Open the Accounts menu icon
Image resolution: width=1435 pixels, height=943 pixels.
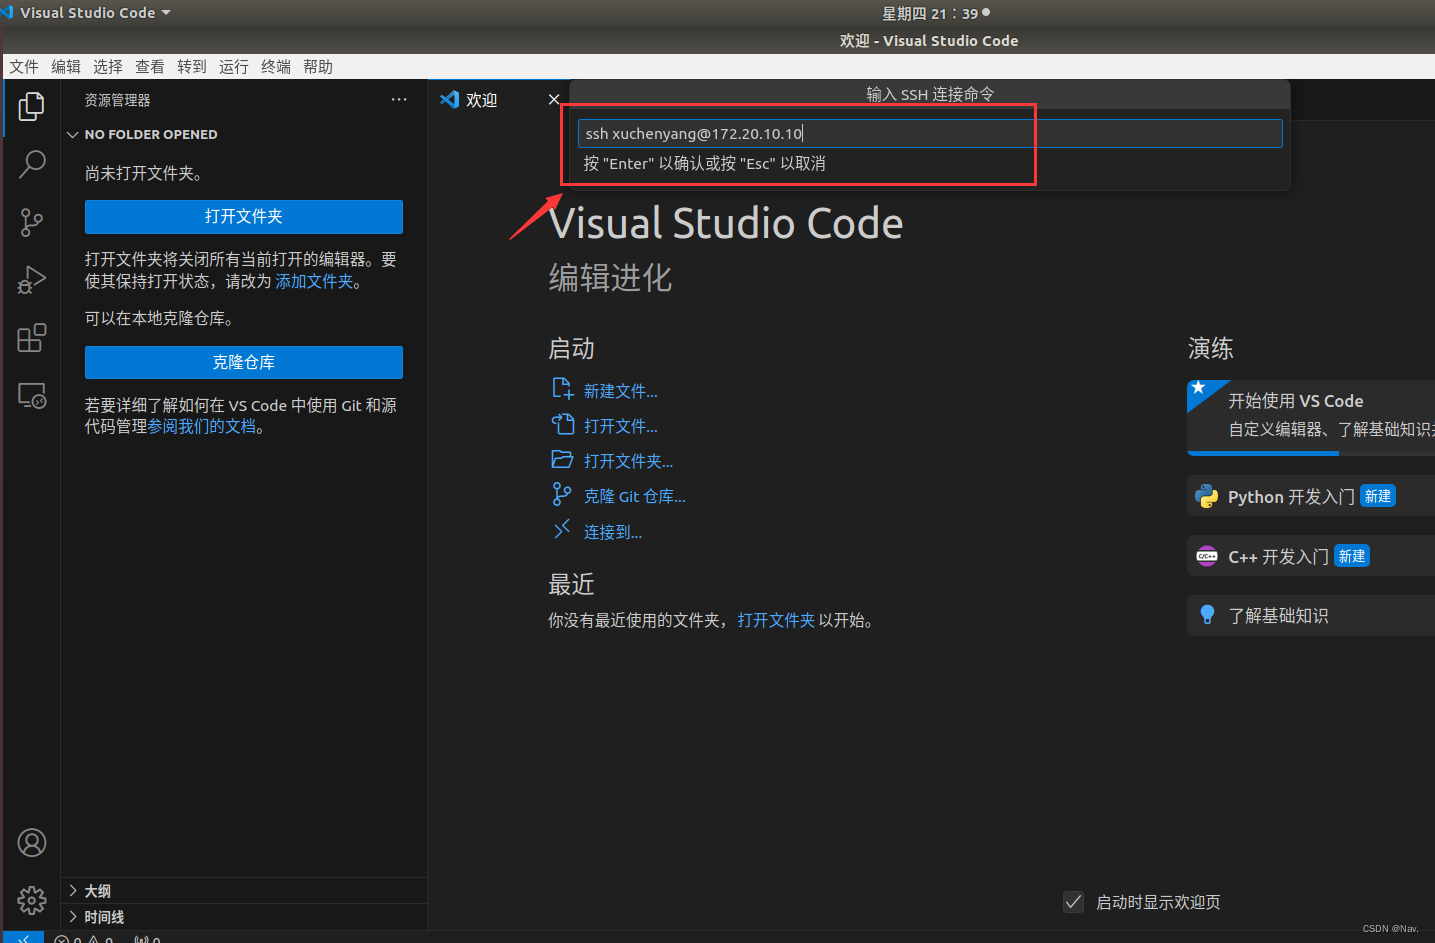32,843
